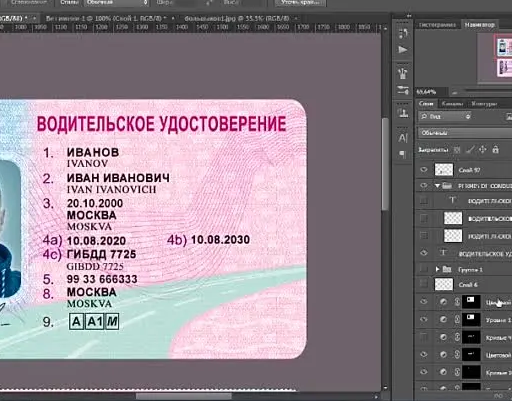Open the Actions panel play icon
Image resolution: width=512 pixels, height=401 pixels.
pos(403,50)
